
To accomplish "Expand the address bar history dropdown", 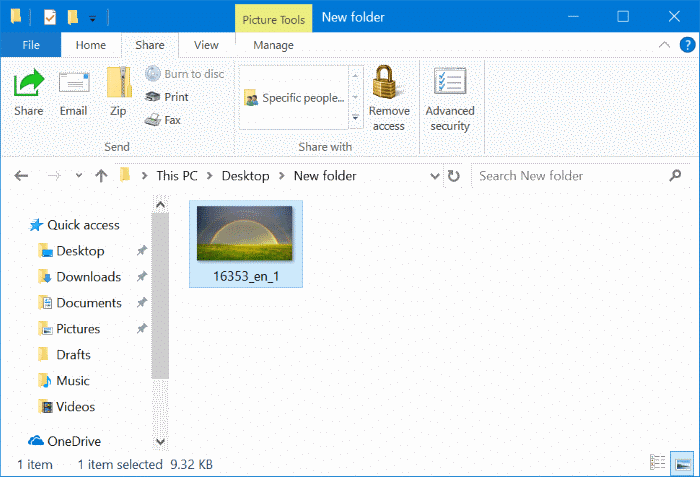I will [x=434, y=176].
